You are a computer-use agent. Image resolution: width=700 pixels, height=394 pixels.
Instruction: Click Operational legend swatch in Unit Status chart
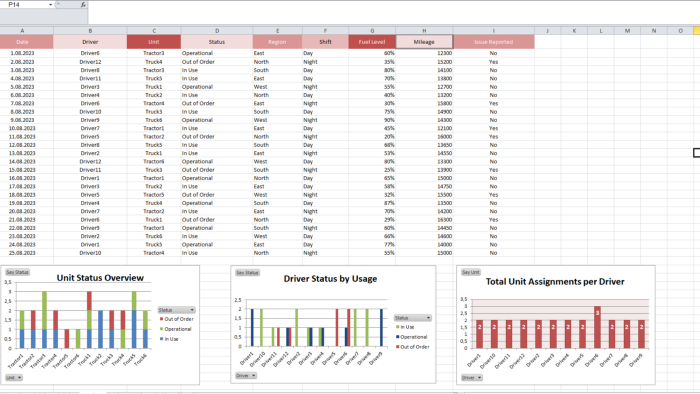coord(161,329)
